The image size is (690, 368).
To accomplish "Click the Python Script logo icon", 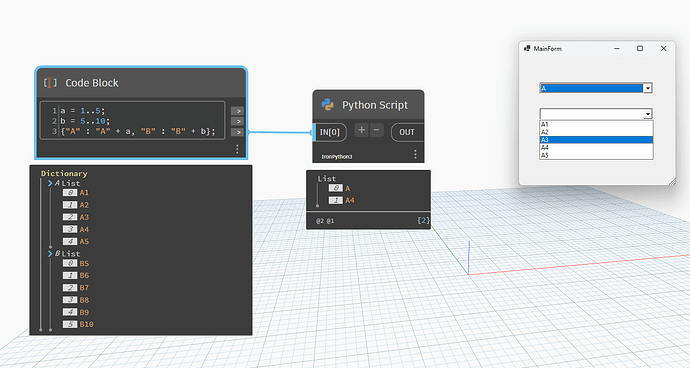I will 328,105.
